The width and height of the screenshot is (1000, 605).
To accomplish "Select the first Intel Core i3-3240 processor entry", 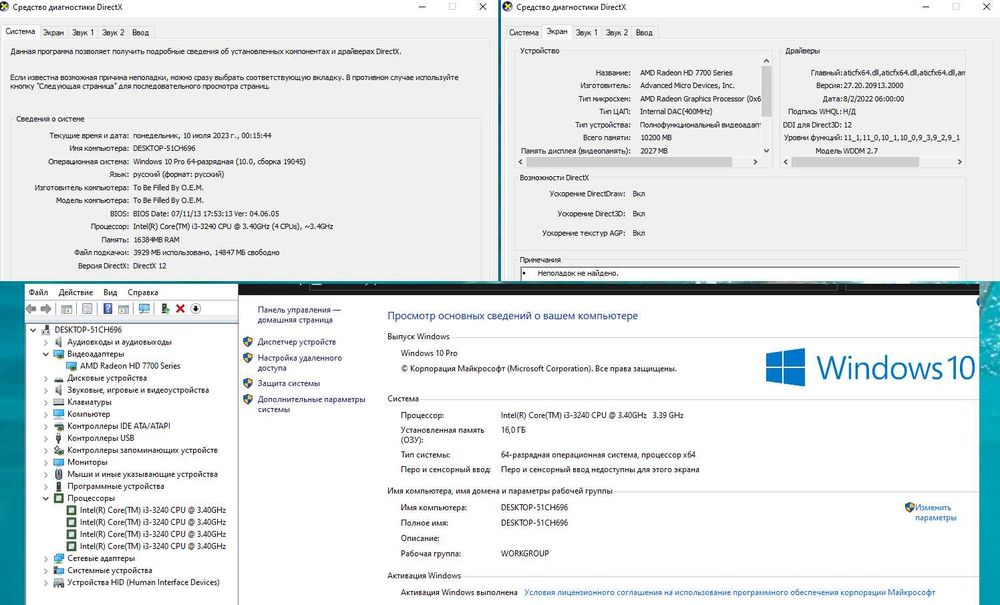I will tap(153, 510).
